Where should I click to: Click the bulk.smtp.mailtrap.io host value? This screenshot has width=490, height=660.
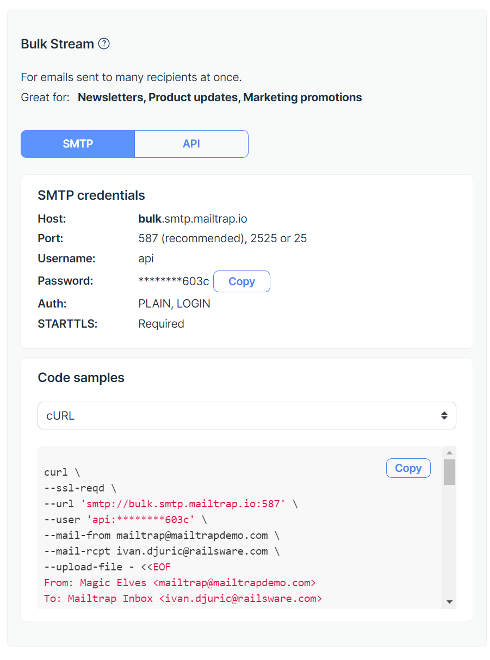pos(193,219)
